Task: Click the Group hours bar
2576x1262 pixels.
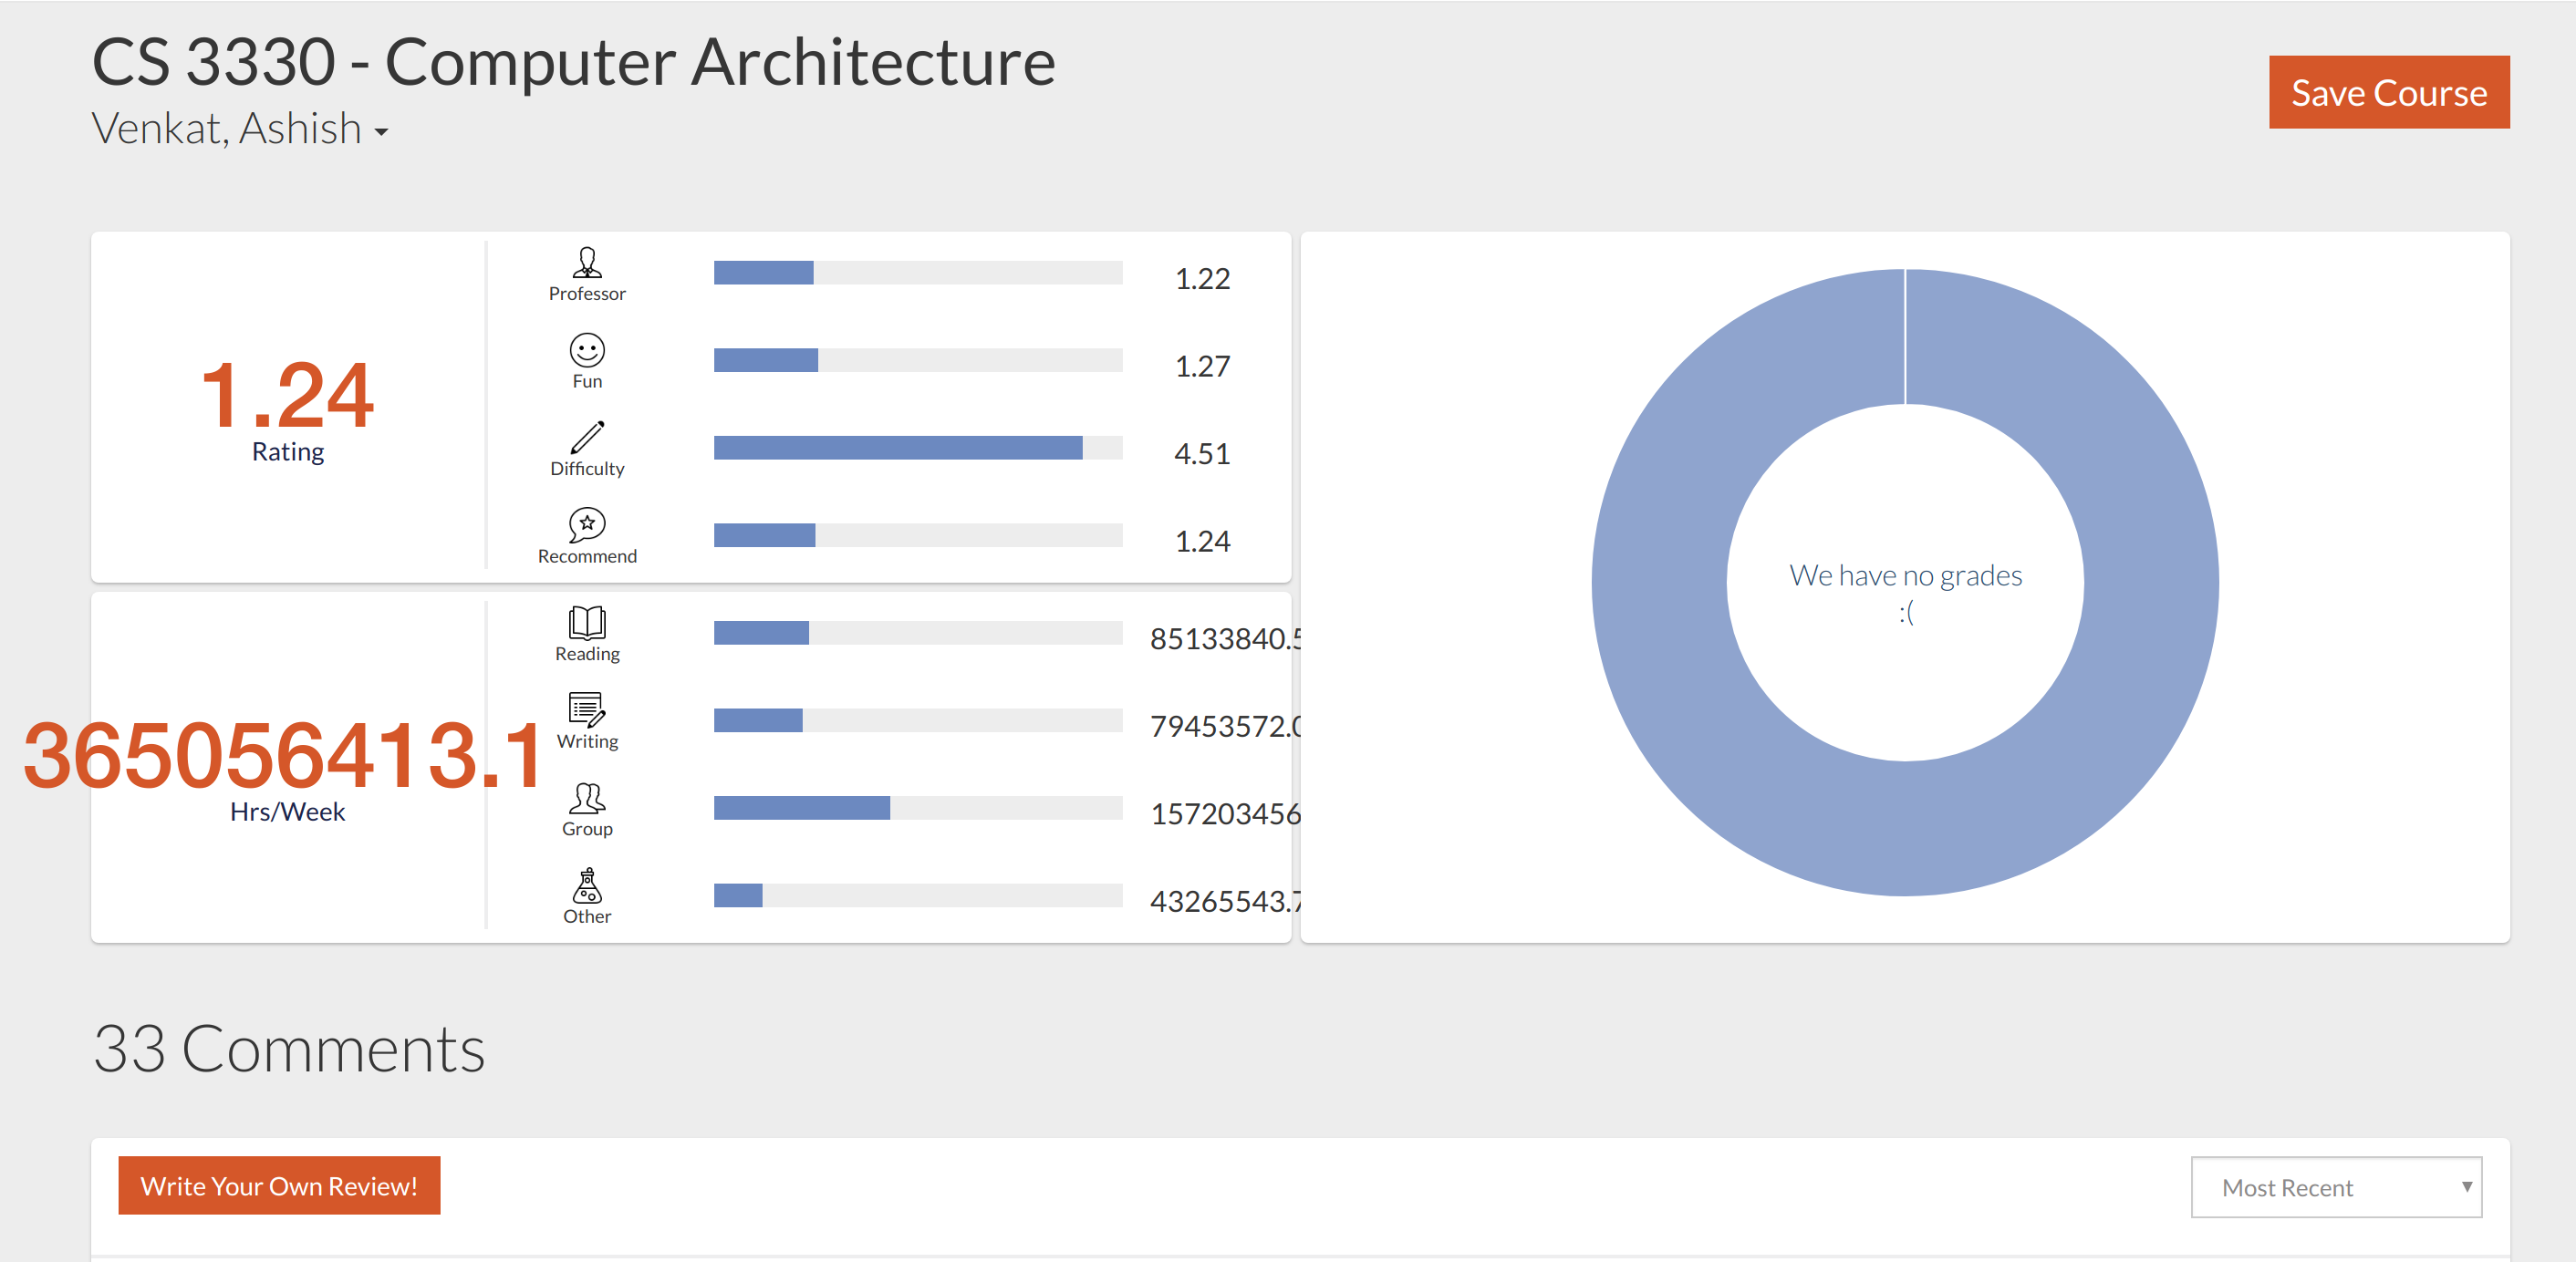Action: coord(917,808)
